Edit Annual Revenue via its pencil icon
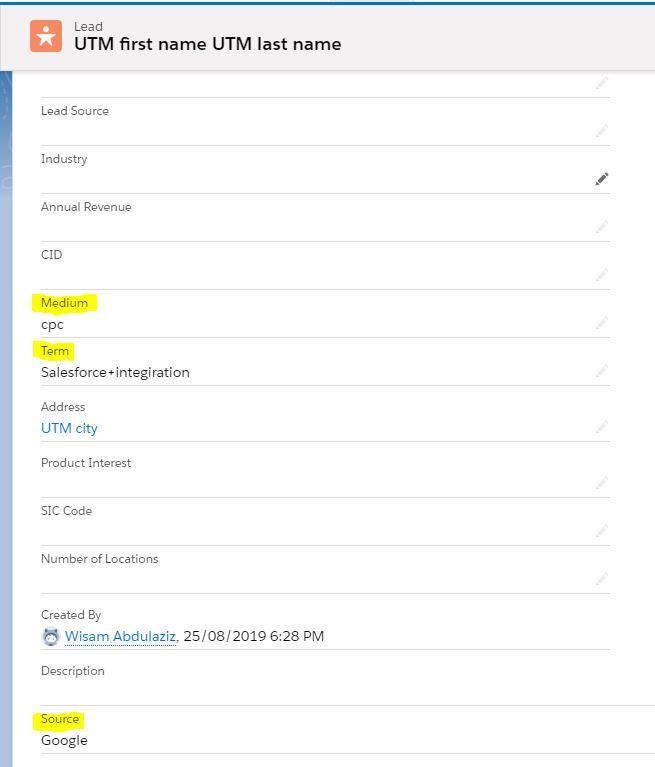 602,226
